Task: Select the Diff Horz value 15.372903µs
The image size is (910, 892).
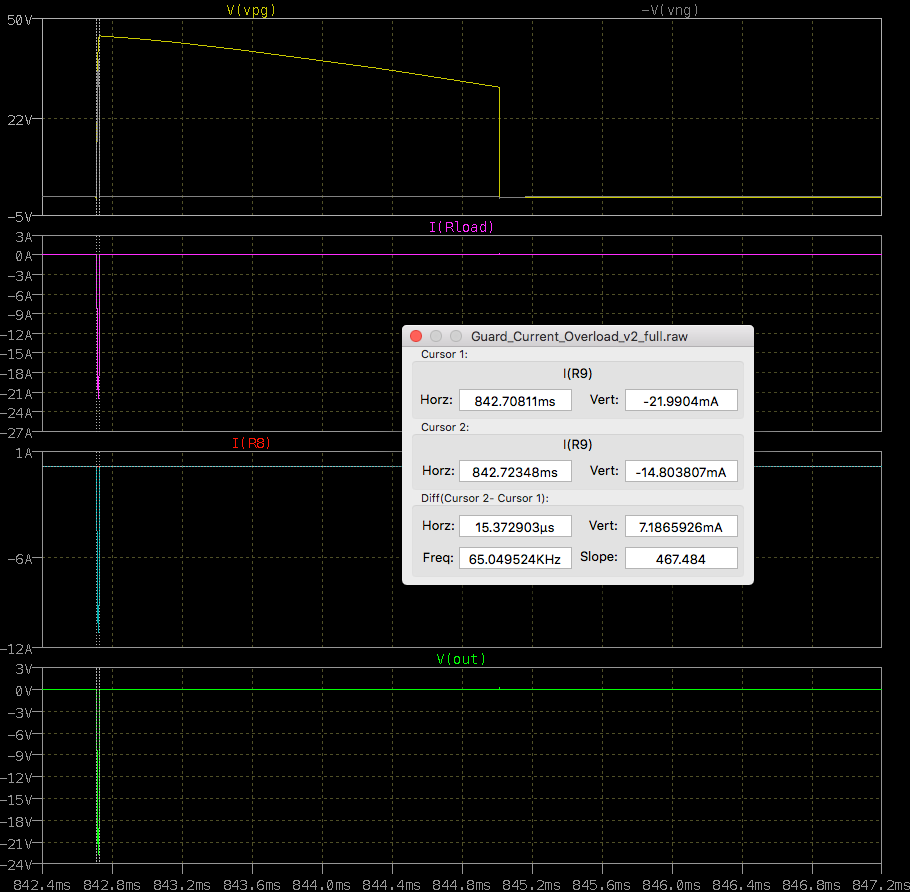Action: (x=515, y=526)
